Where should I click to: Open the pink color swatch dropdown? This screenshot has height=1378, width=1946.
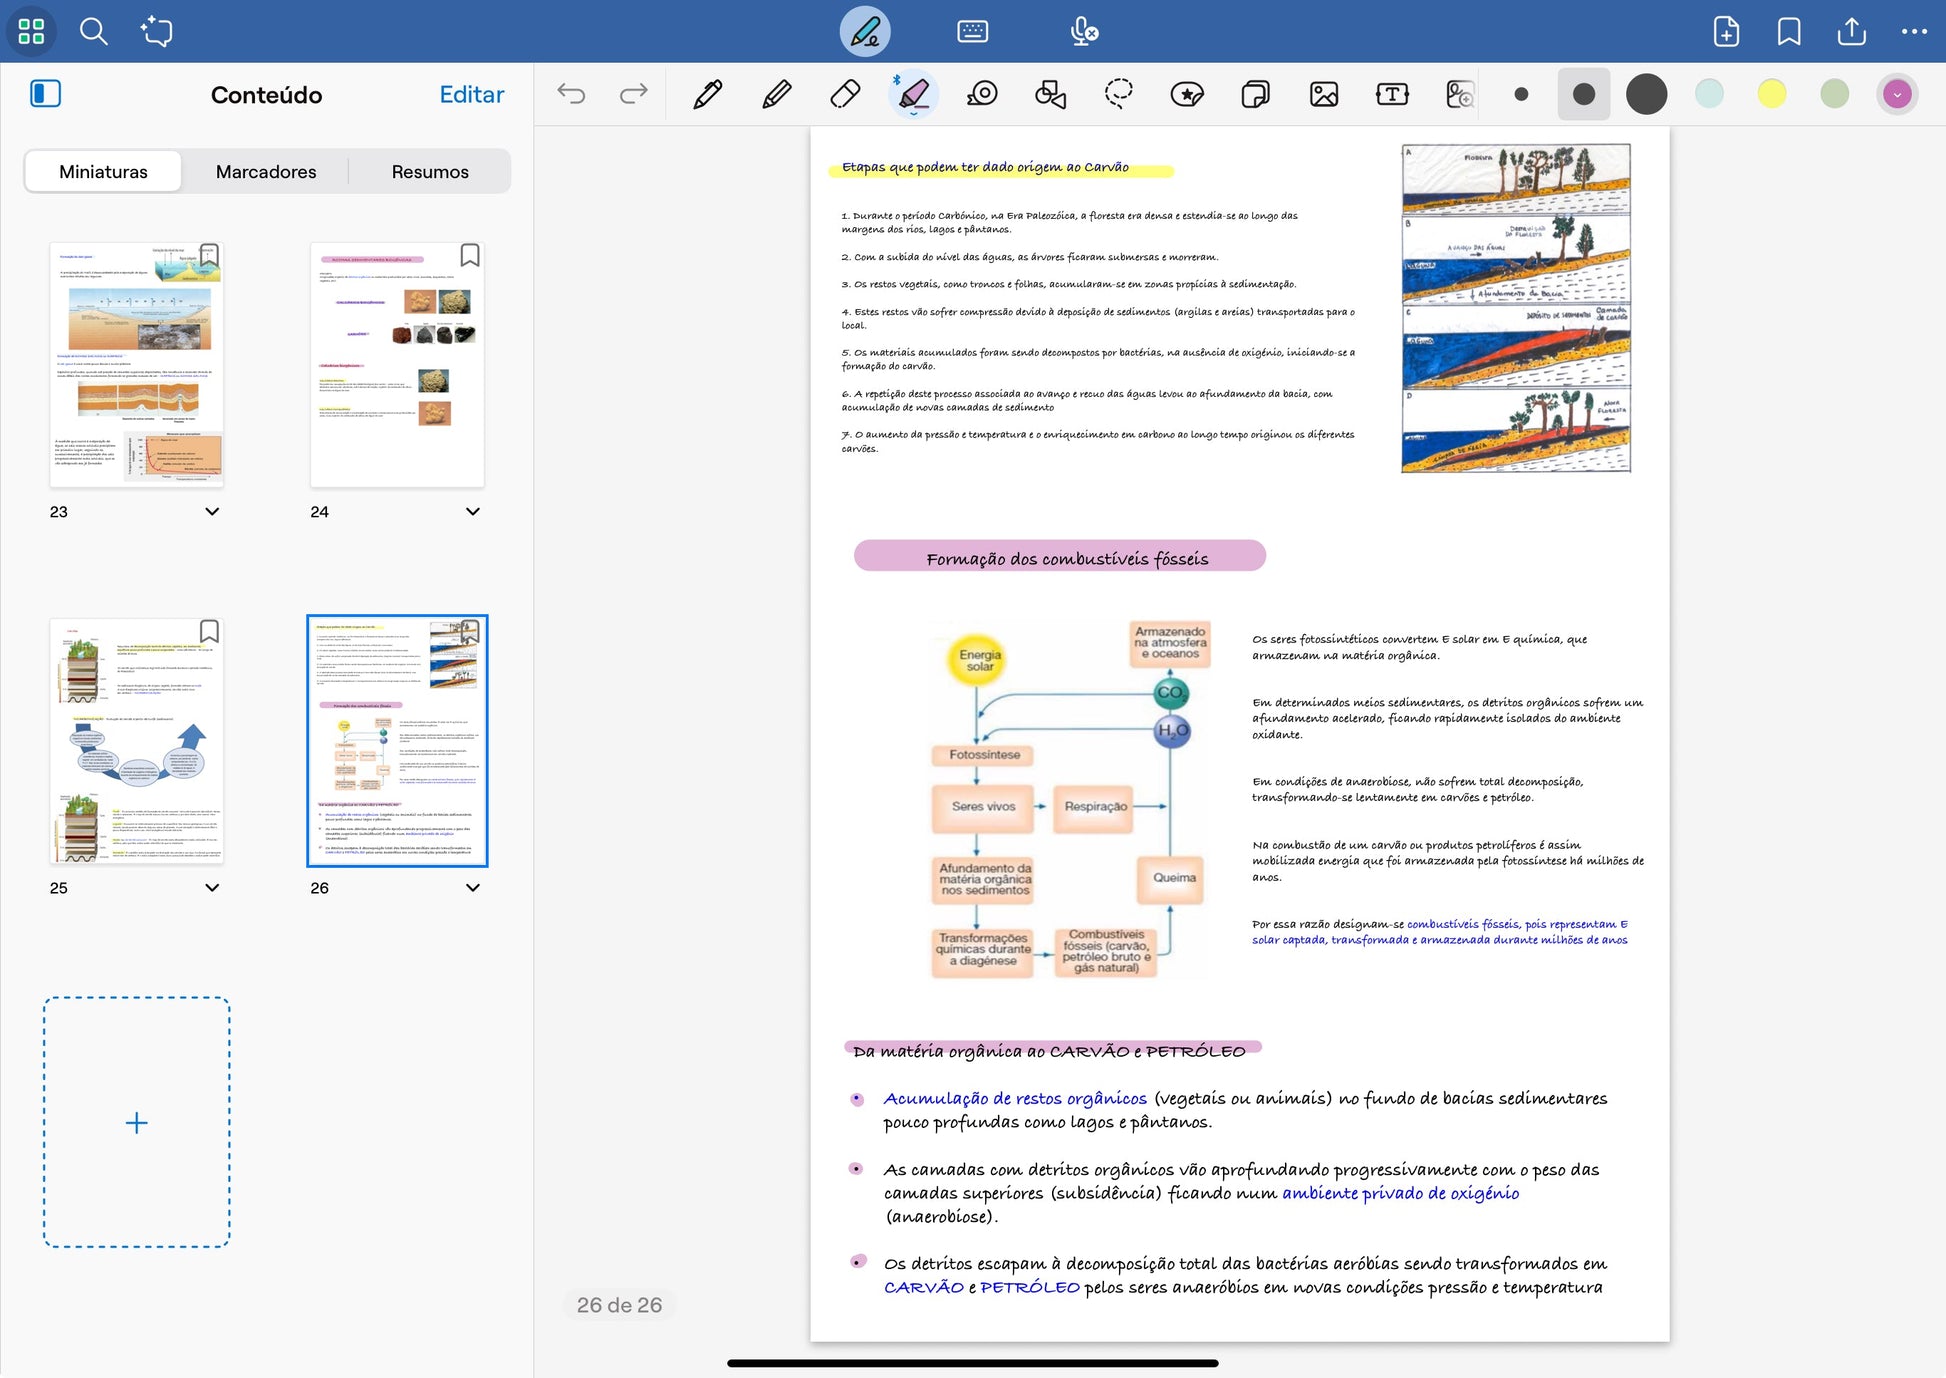tap(1897, 94)
